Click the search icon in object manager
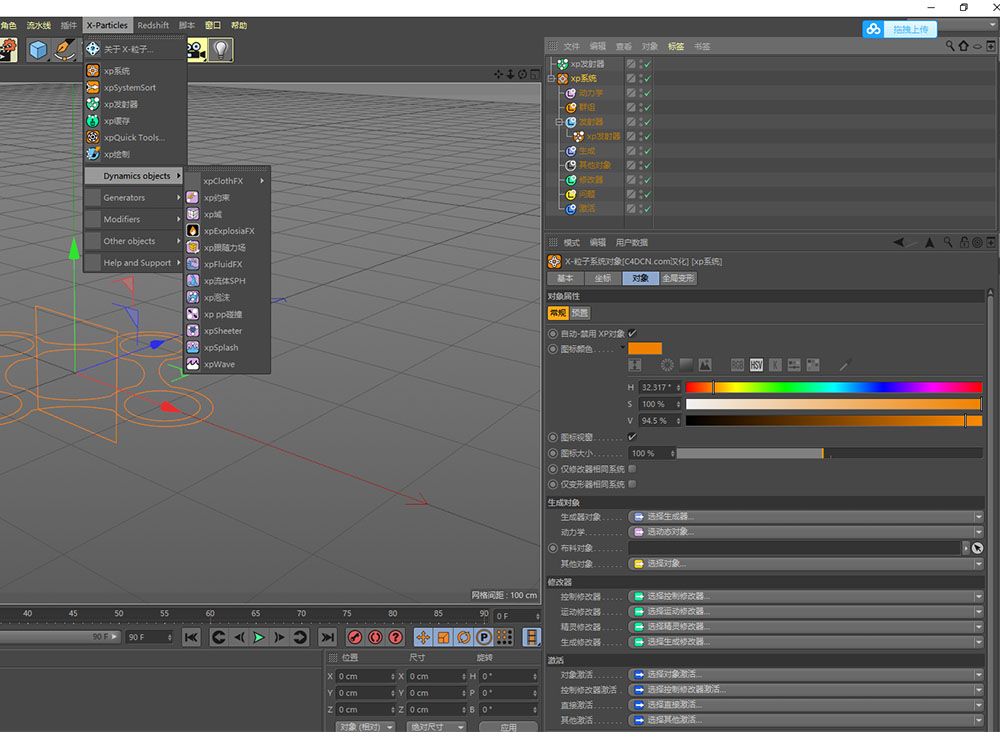Image resolution: width=1000 pixels, height=732 pixels. tap(950, 46)
